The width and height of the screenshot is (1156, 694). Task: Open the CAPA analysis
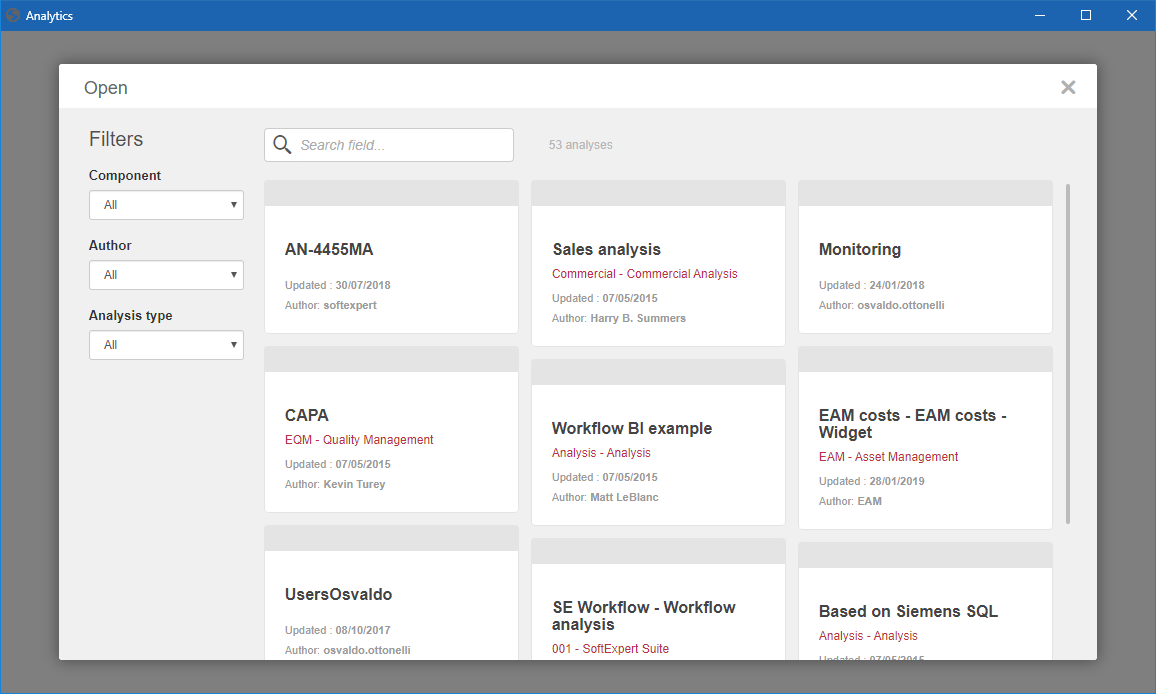click(391, 429)
